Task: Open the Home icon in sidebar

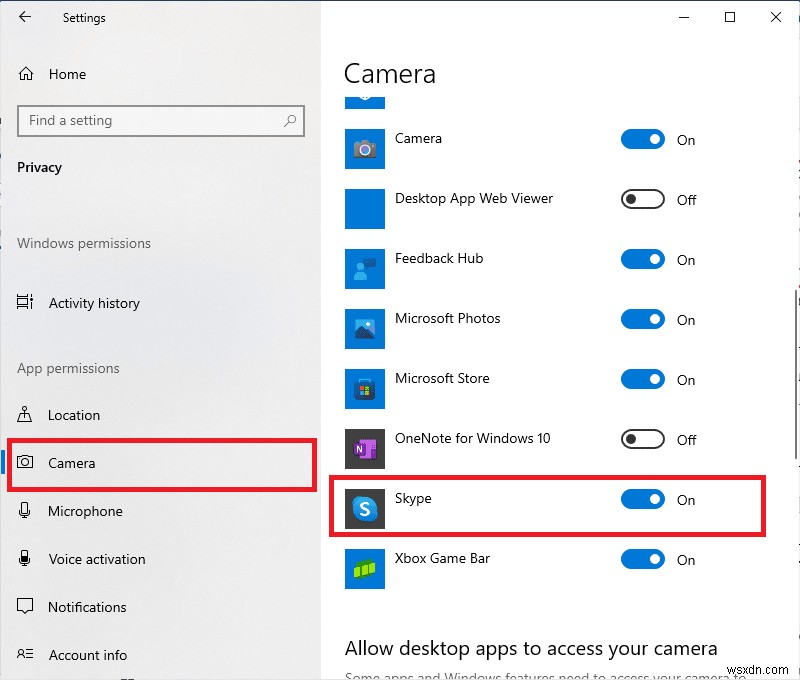Action: click(x=26, y=74)
